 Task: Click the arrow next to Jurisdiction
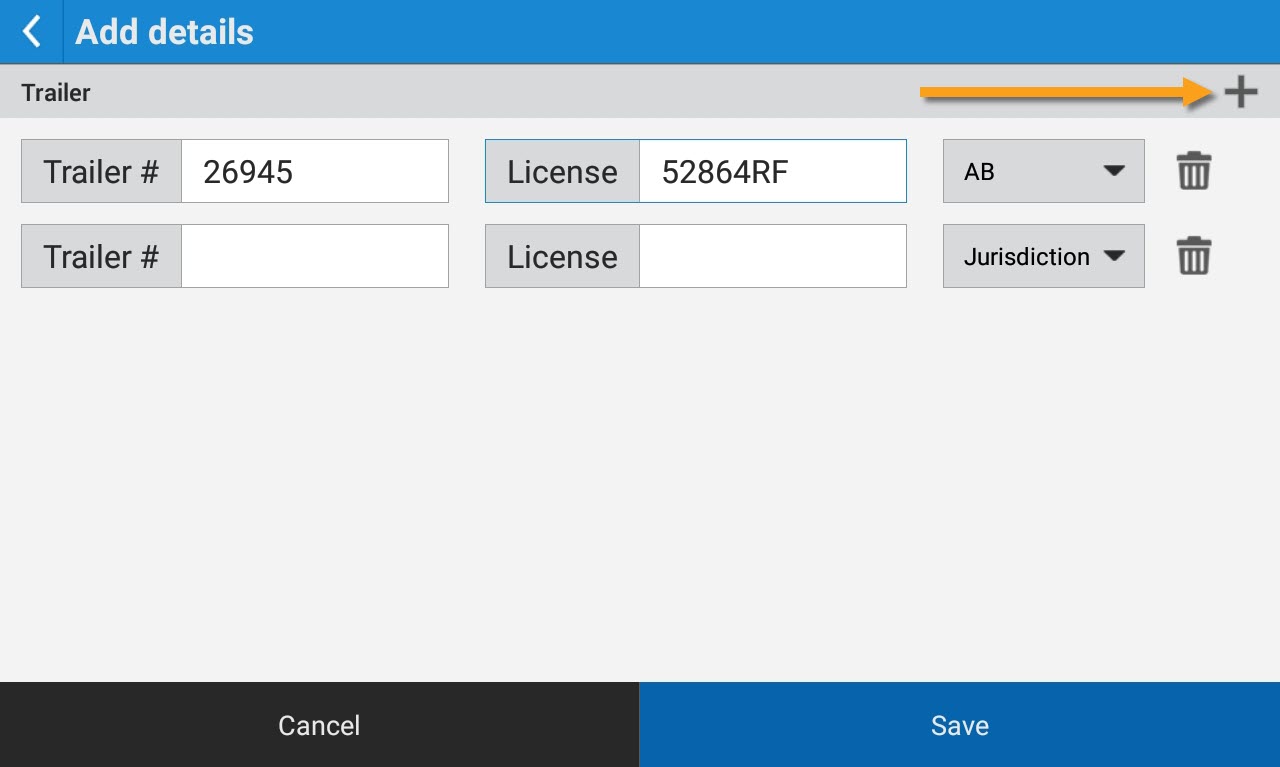(1114, 256)
